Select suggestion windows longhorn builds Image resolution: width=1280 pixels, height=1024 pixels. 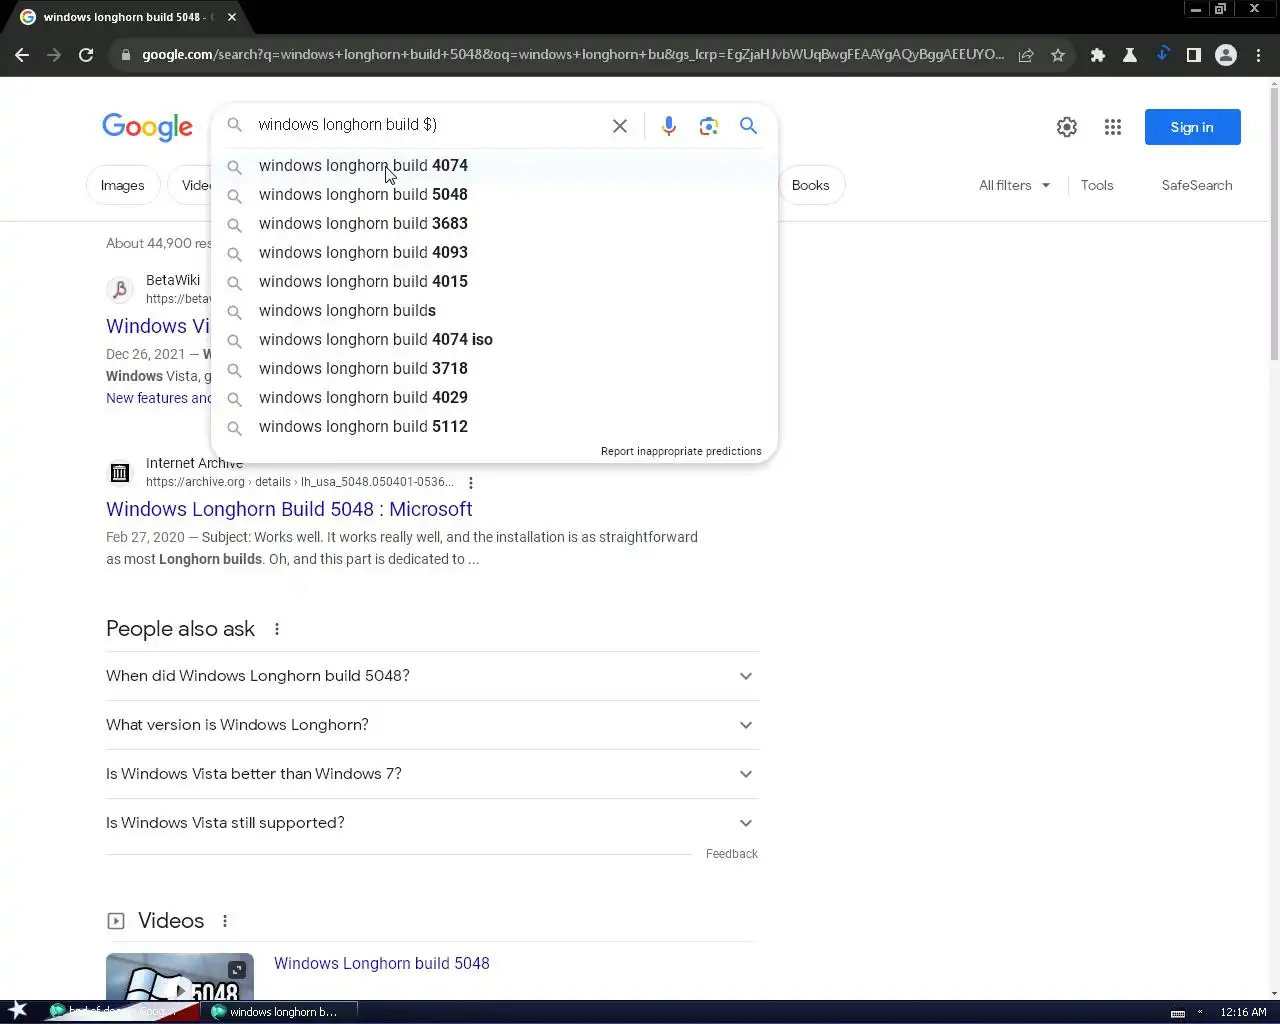pyautogui.click(x=494, y=311)
